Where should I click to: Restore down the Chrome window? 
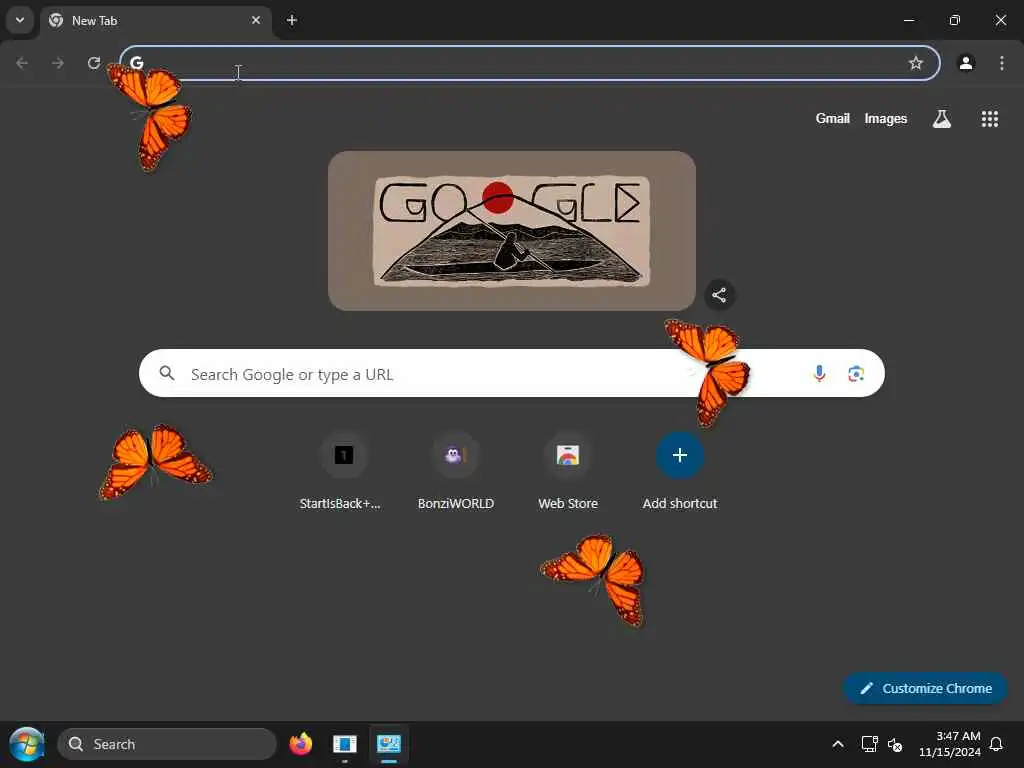tap(954, 20)
